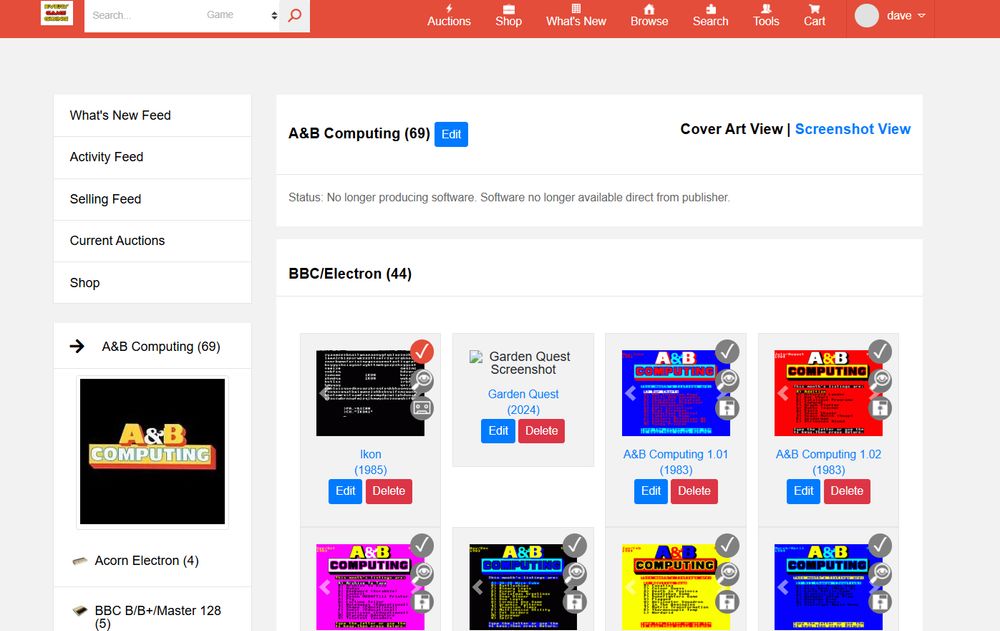Viewport: 1000px width, 631px height.
Task: Click floppy disk icon on A&B Computing 1.02
Action: (x=880, y=408)
